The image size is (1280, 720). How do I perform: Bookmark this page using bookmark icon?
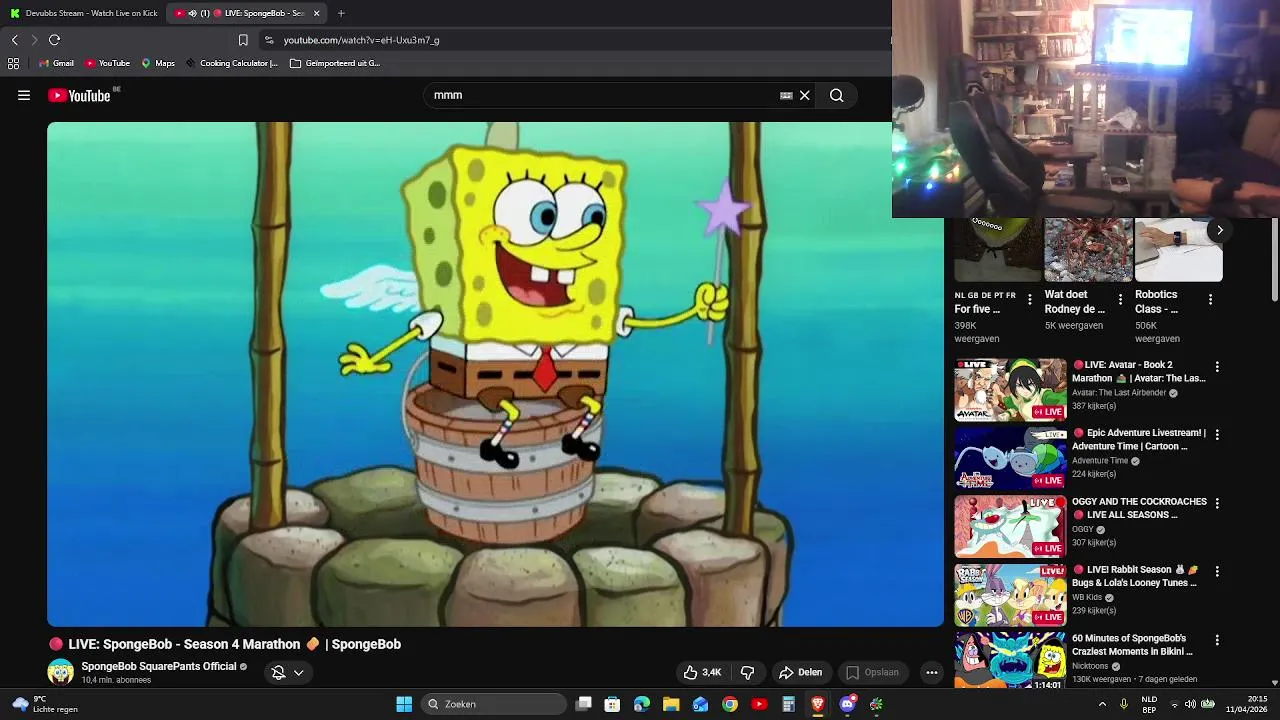click(x=243, y=40)
